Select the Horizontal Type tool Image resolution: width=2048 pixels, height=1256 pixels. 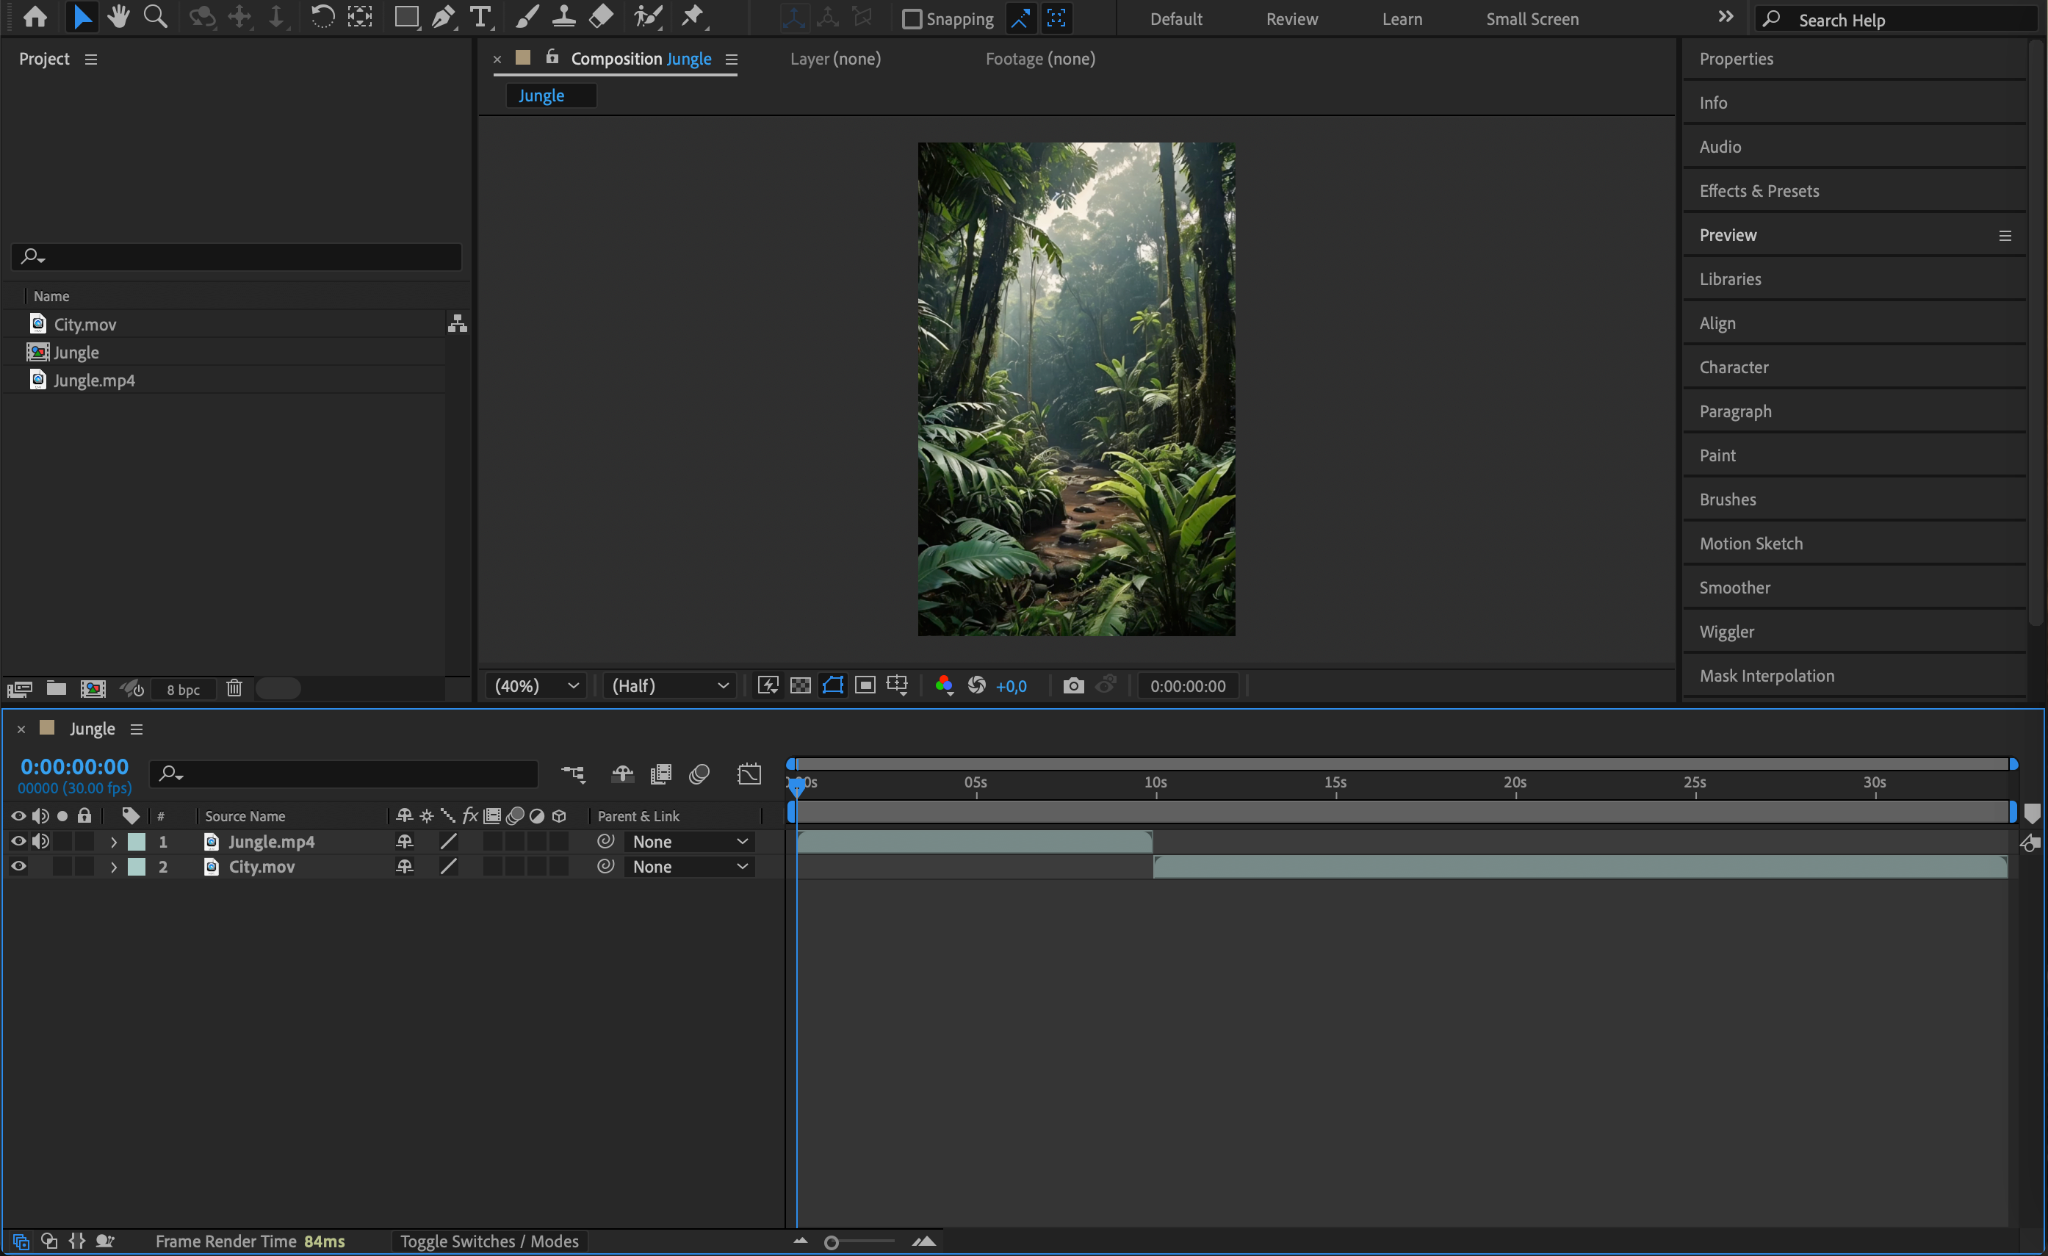click(x=481, y=17)
